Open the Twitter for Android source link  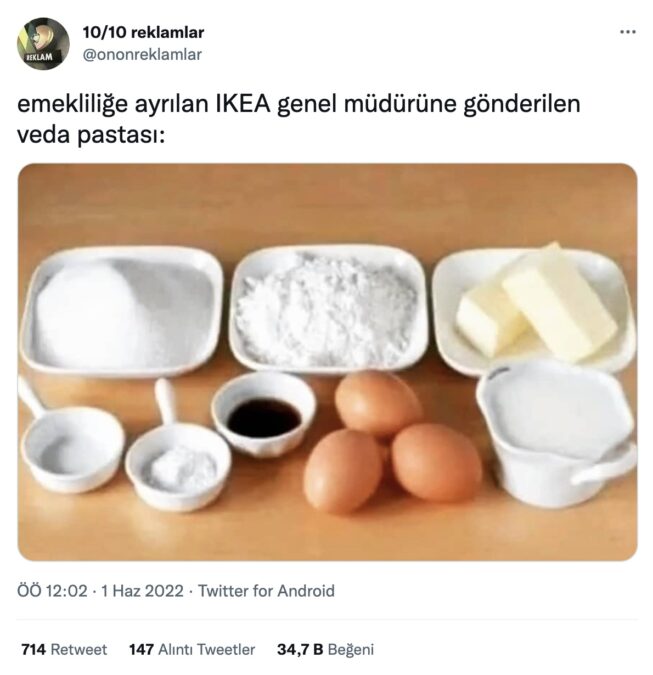click(x=266, y=591)
